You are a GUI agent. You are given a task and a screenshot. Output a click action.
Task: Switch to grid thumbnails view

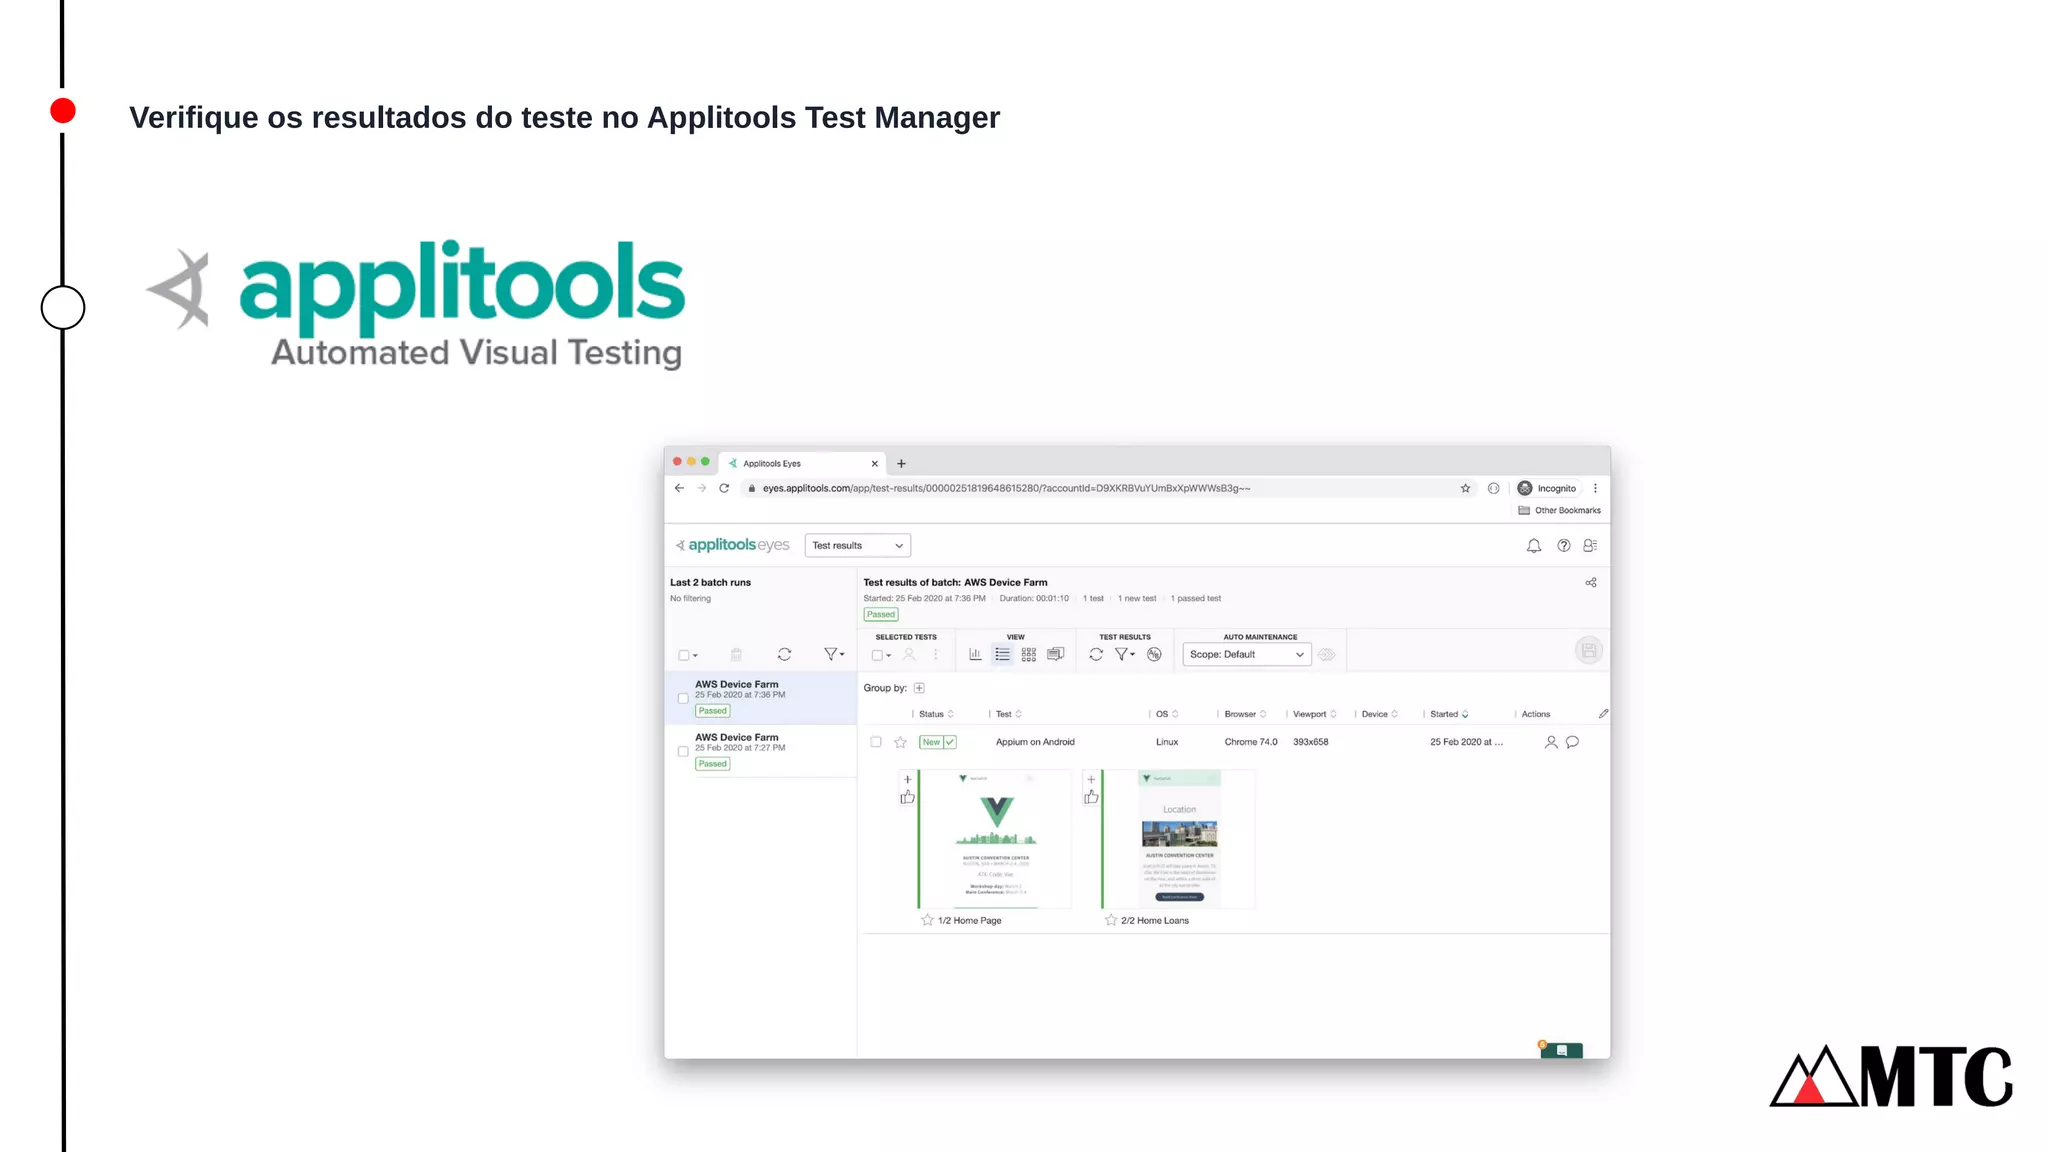pos(1029,655)
